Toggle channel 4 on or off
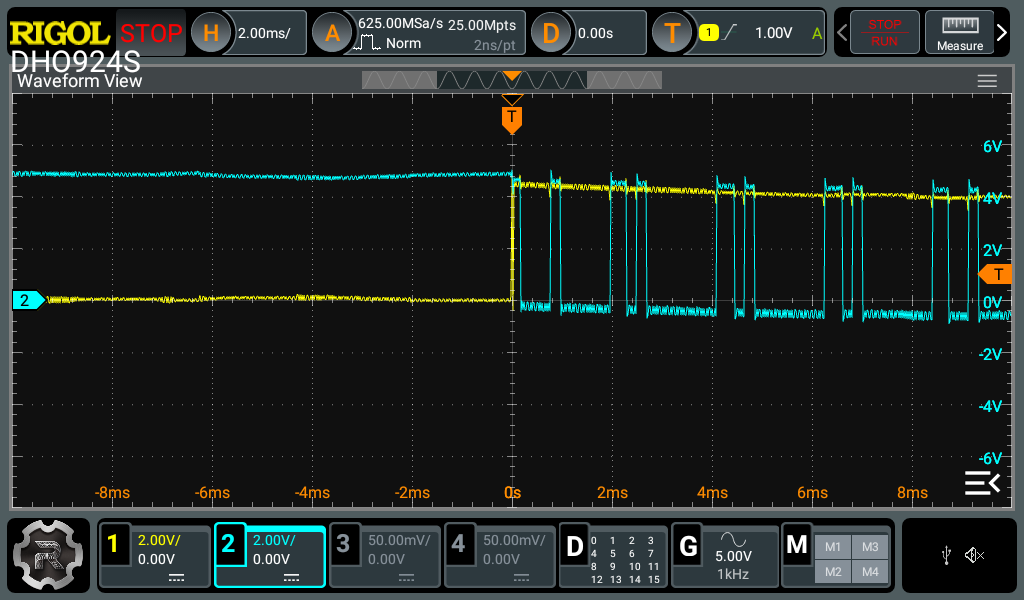 pyautogui.click(x=458, y=545)
